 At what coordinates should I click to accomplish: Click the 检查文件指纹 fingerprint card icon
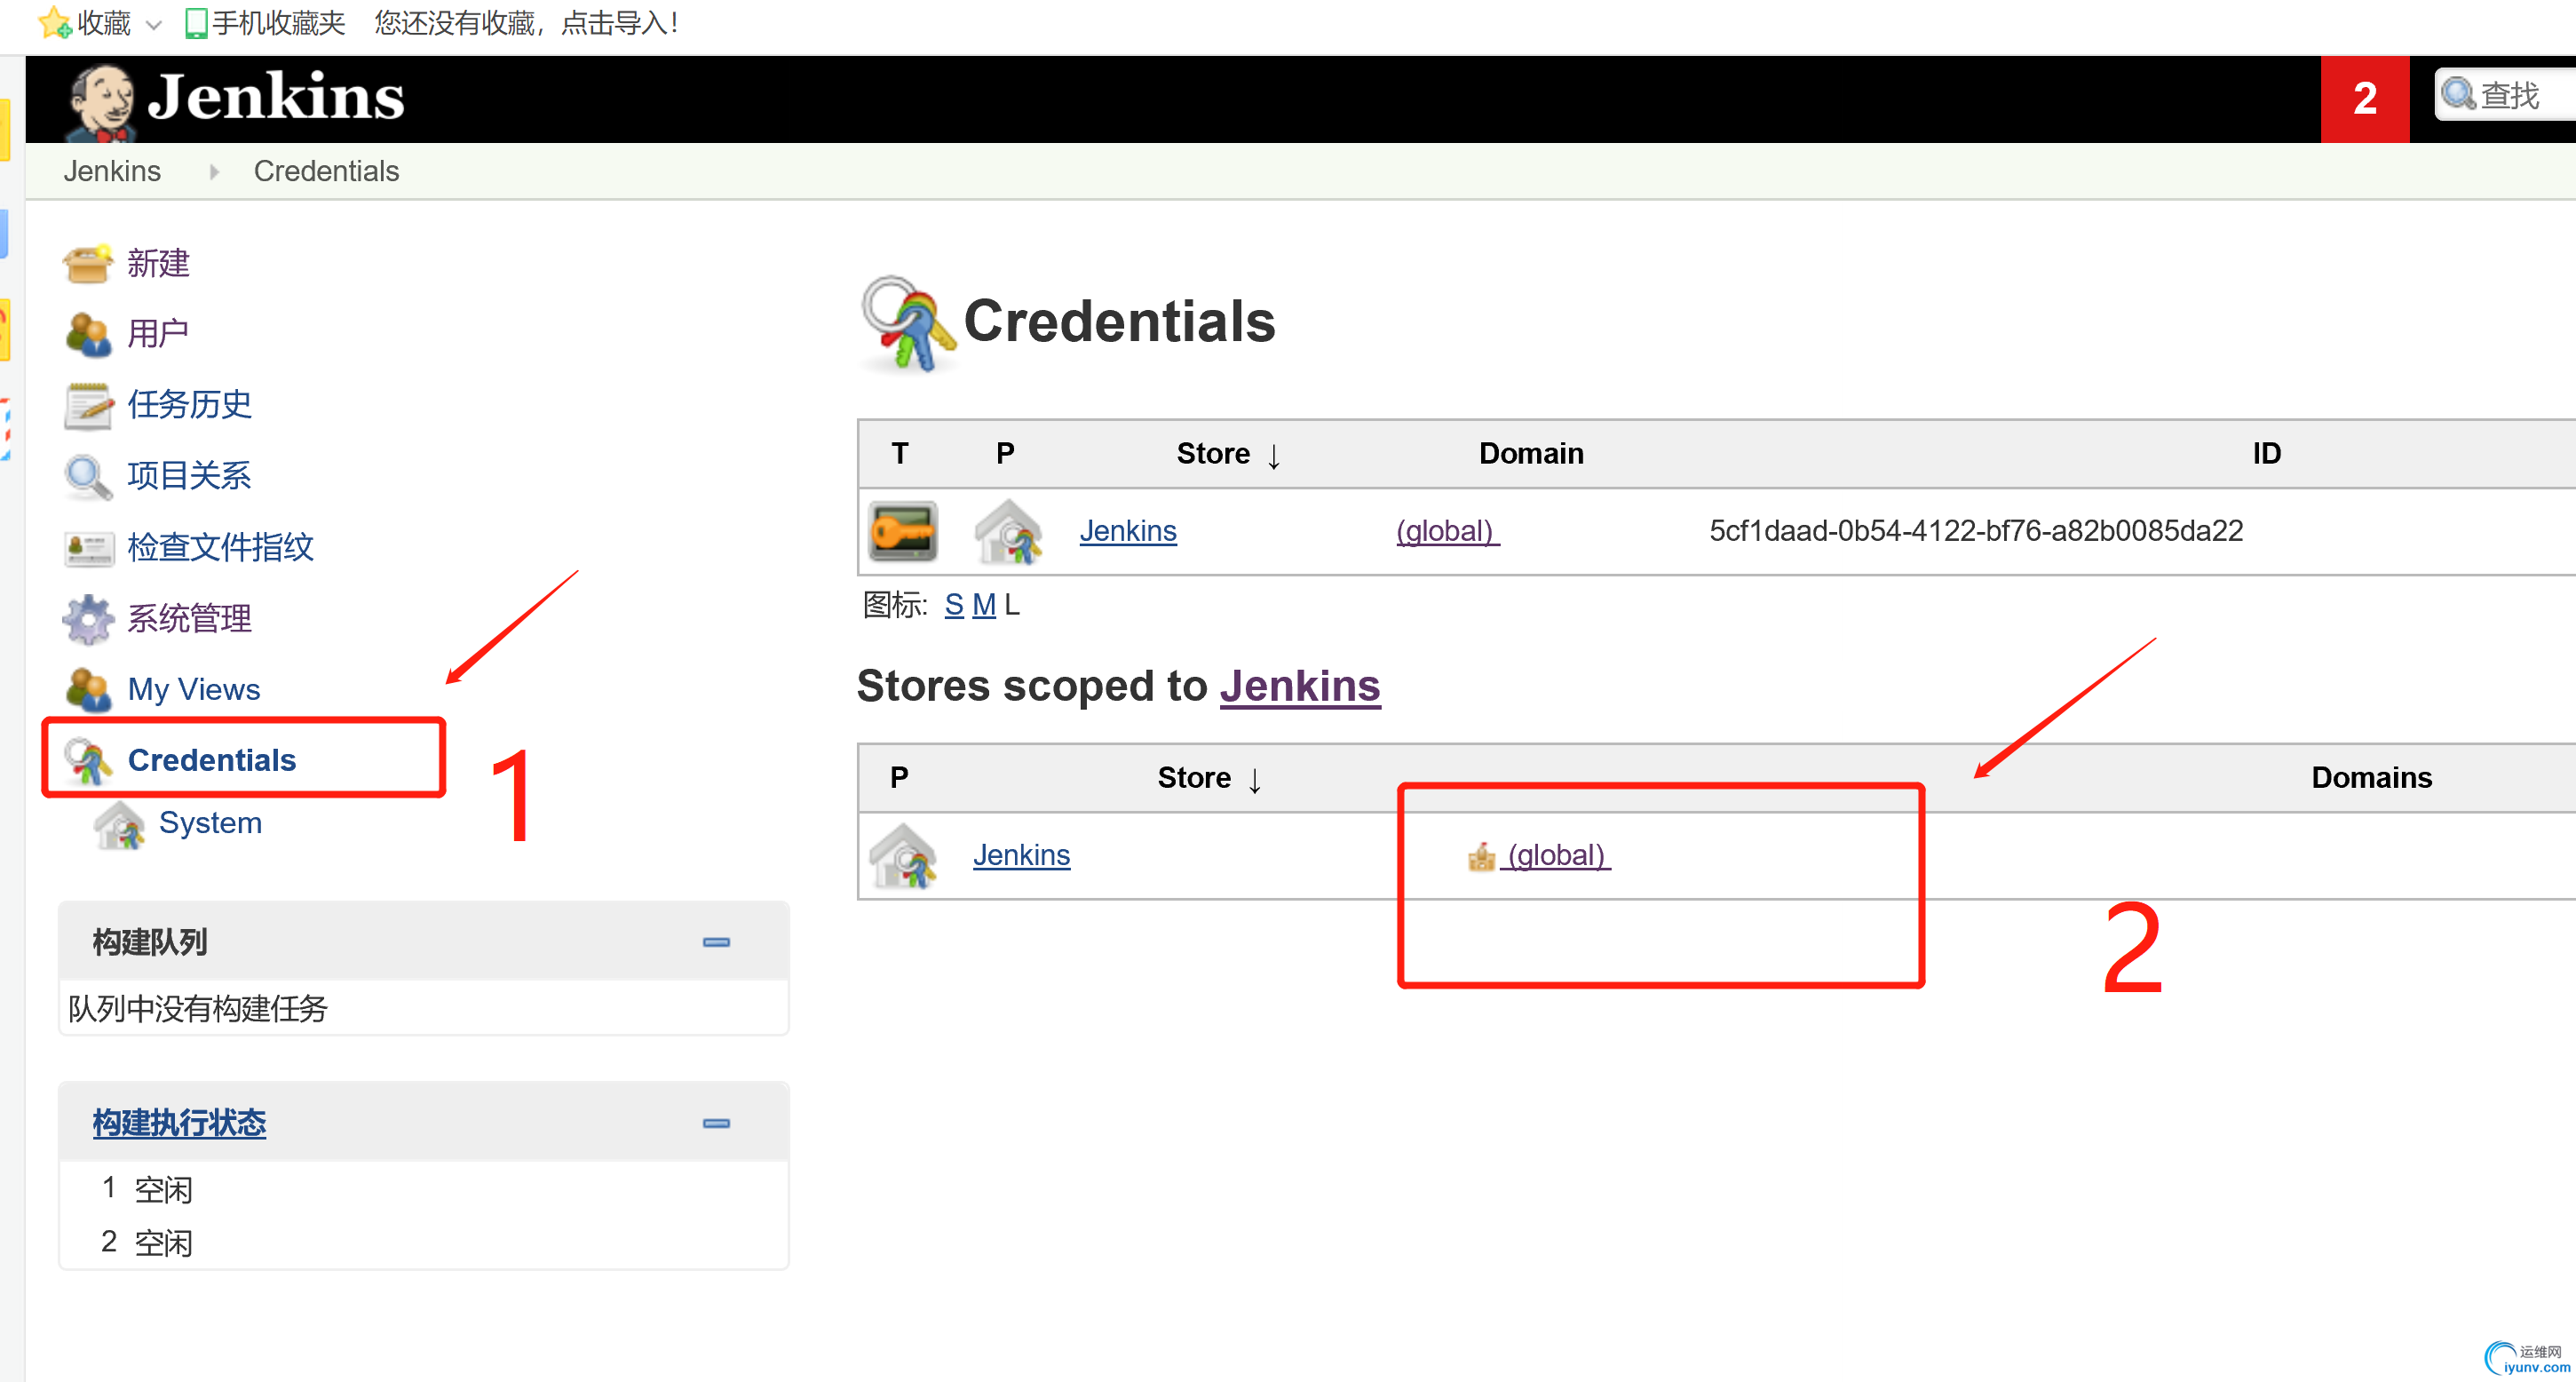tap(87, 548)
